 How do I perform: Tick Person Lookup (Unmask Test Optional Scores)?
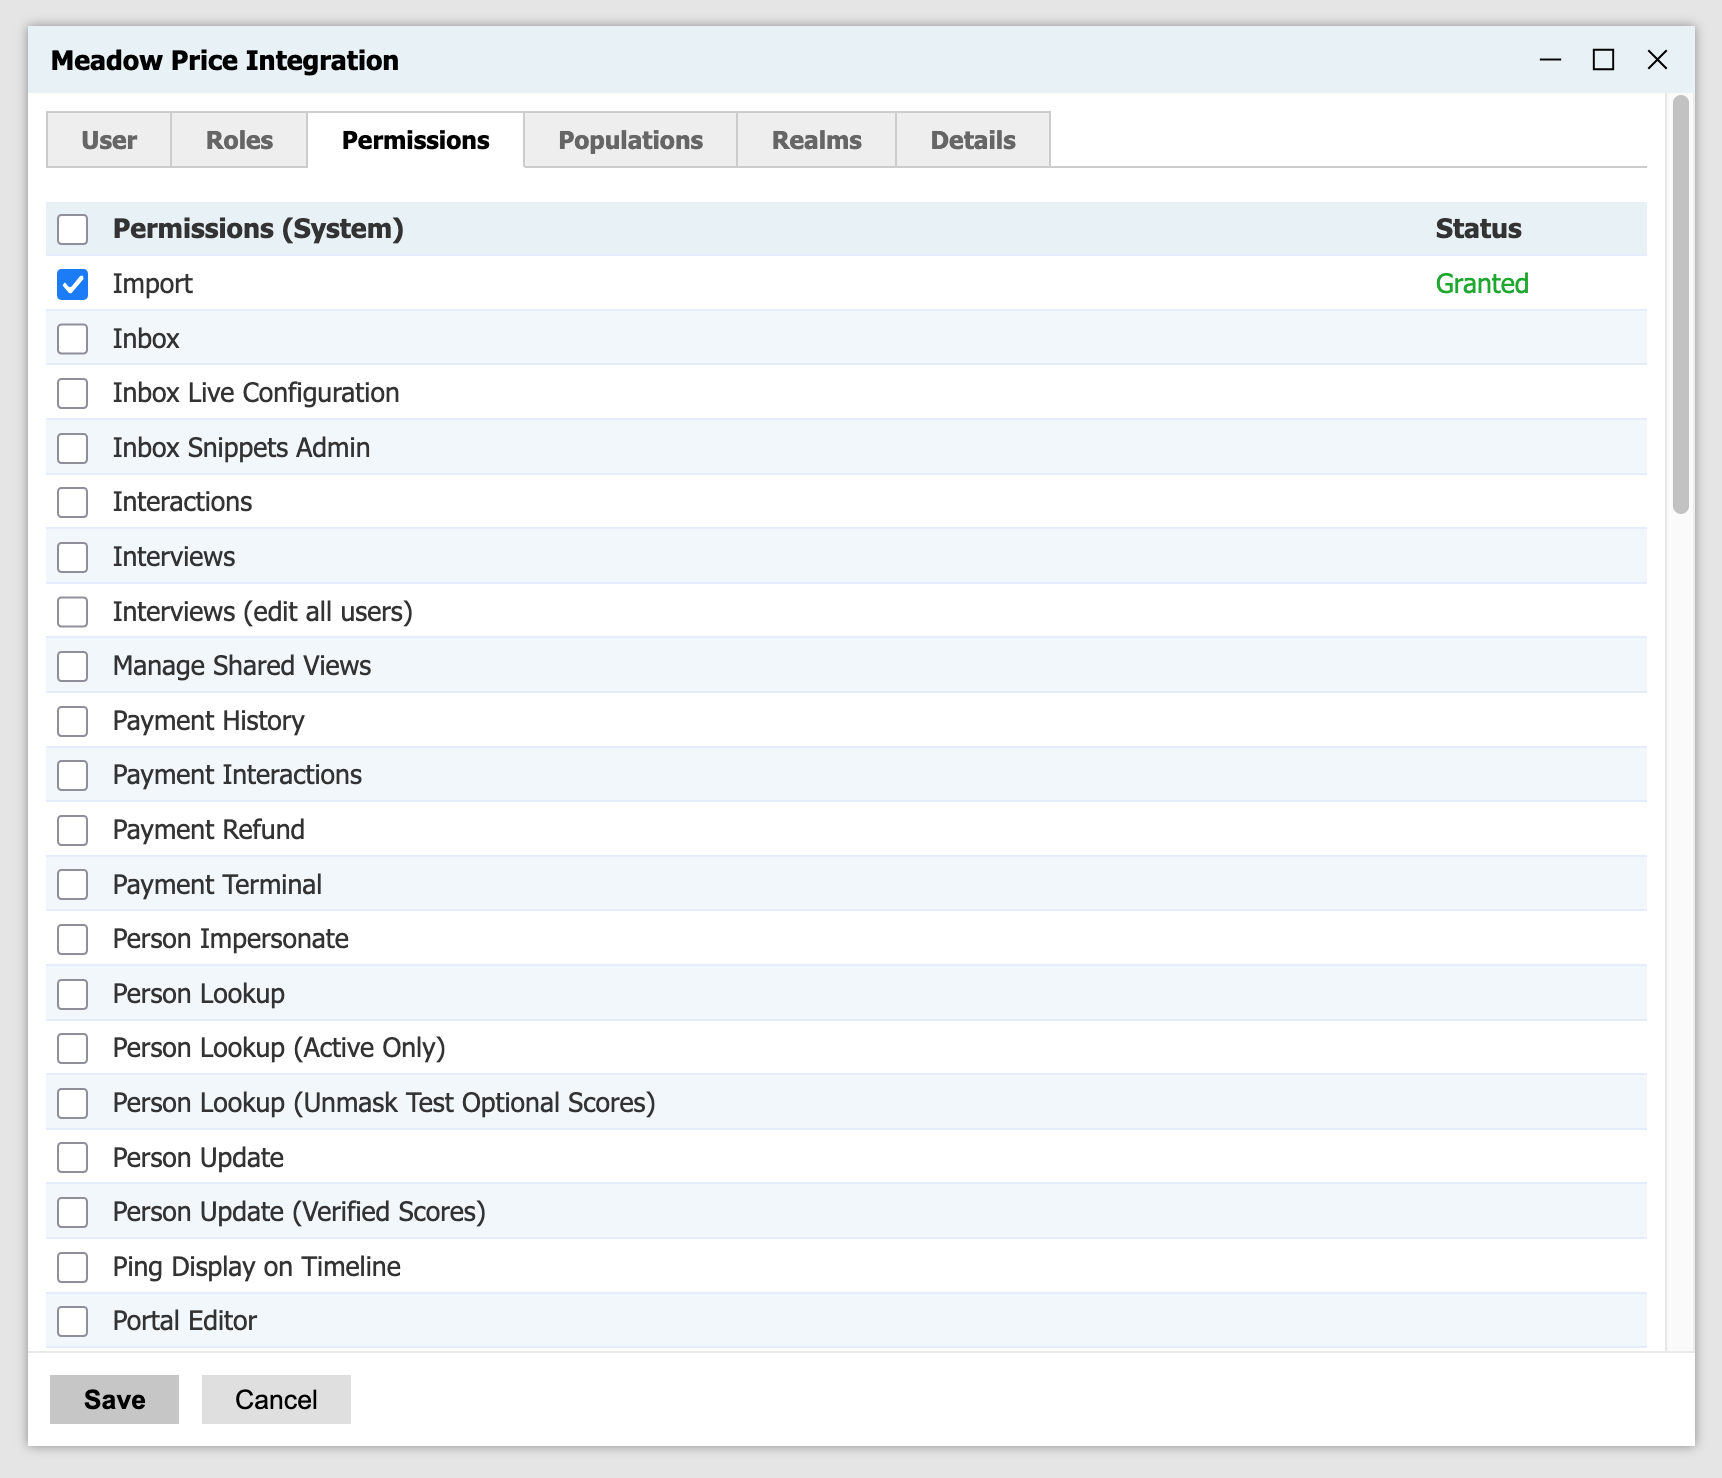(72, 1103)
